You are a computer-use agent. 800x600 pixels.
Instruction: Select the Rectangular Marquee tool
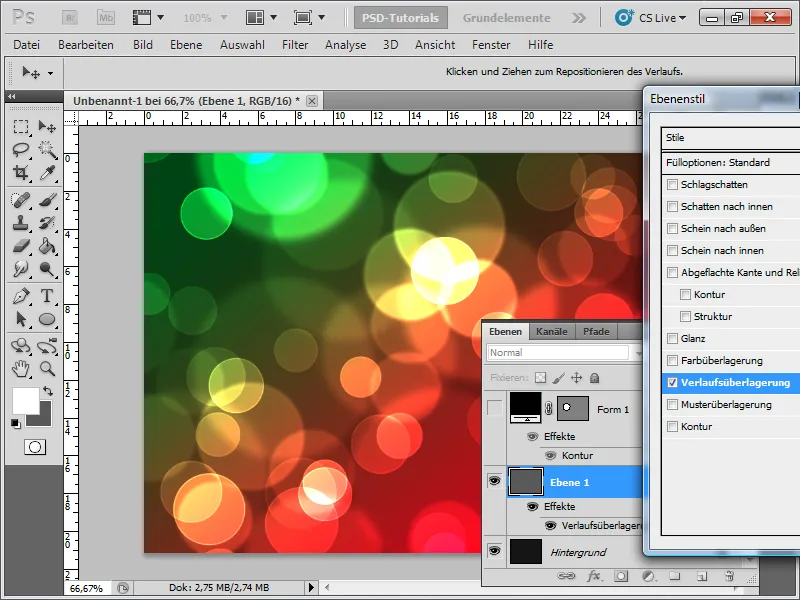tap(20, 127)
